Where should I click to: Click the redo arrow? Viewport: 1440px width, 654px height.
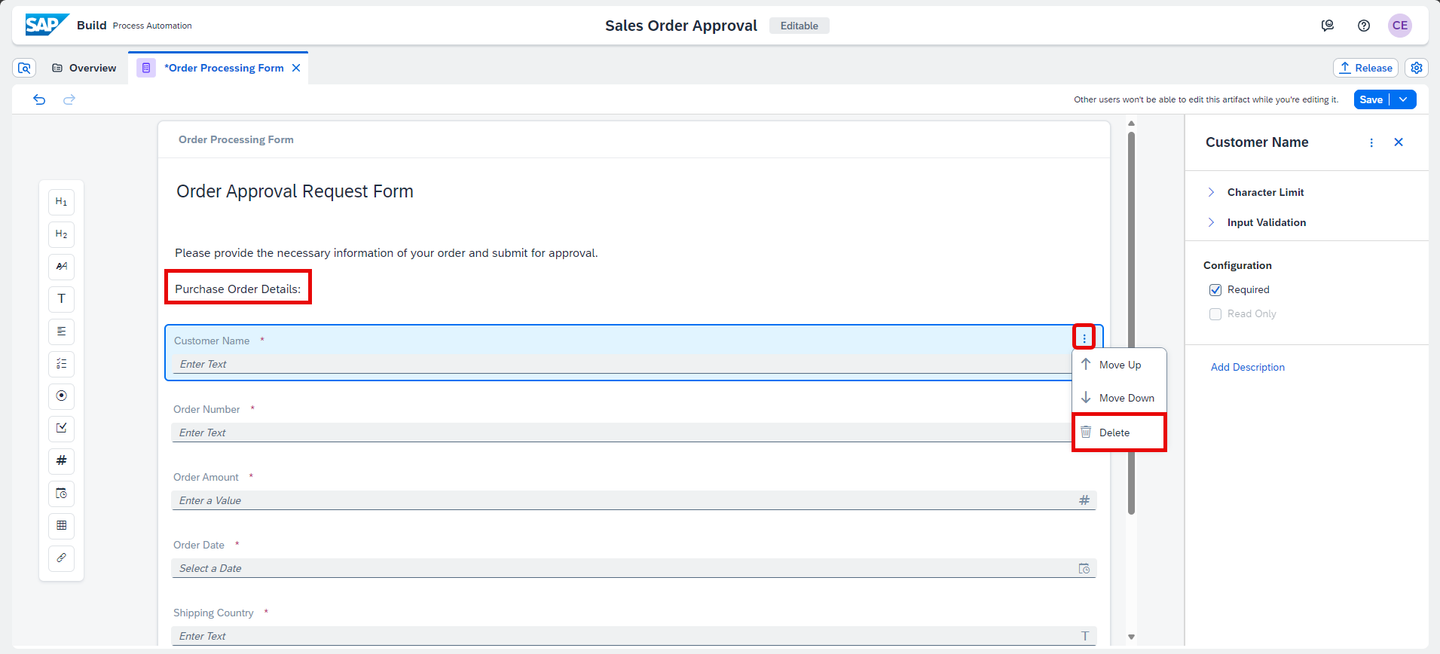point(69,99)
